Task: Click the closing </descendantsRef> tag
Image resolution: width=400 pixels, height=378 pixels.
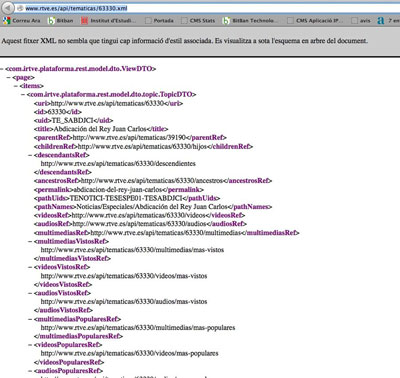Action: [x=62, y=172]
